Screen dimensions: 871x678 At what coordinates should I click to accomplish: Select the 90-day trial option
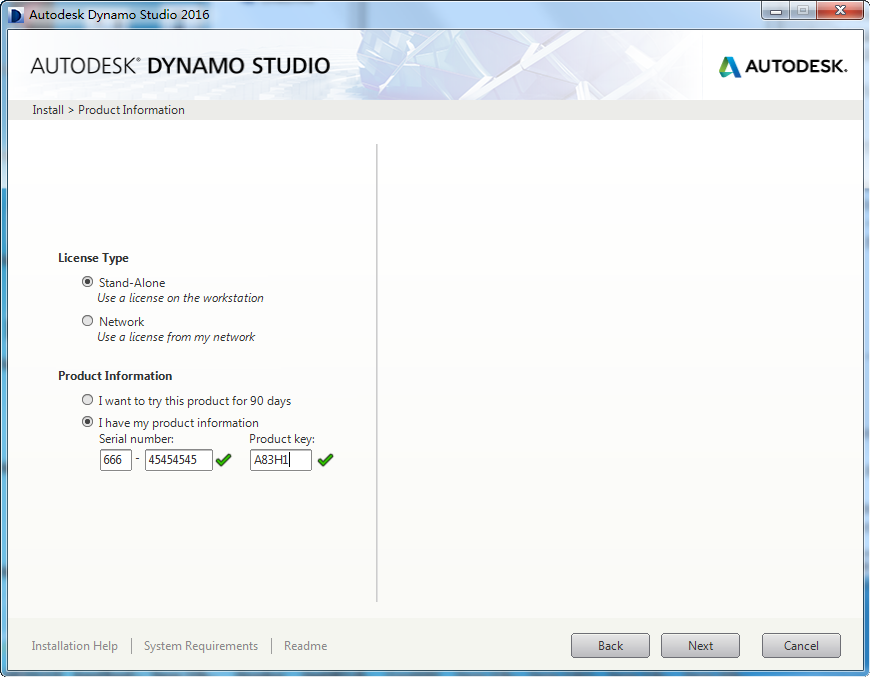88,401
